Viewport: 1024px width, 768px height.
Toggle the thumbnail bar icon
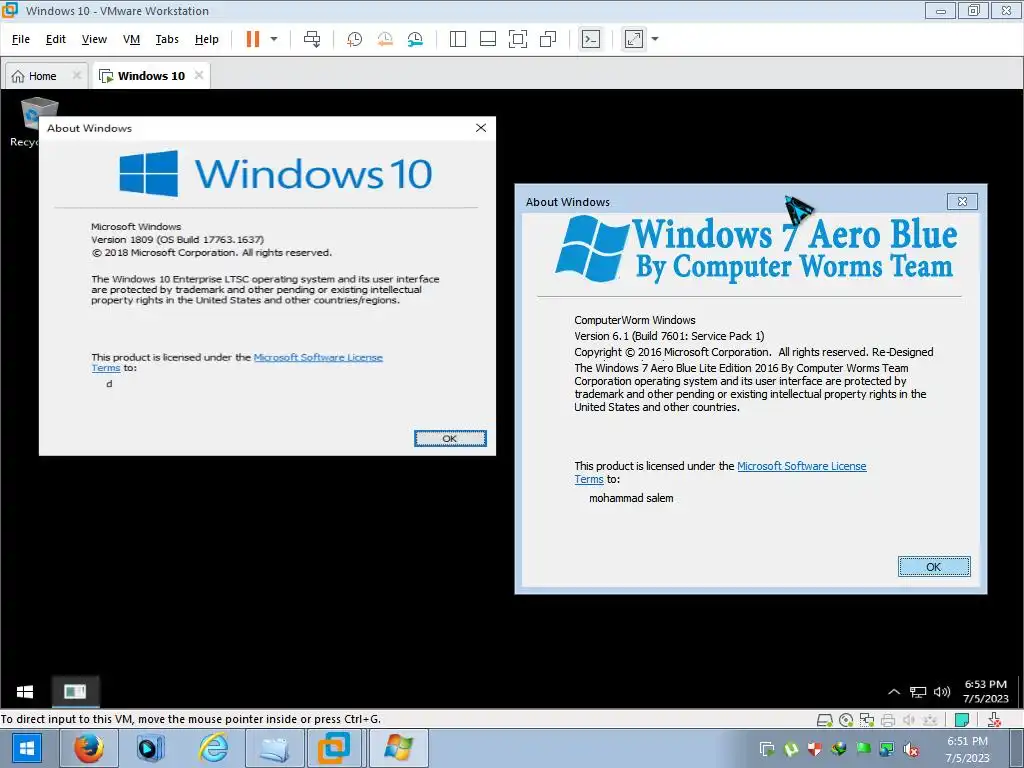[x=488, y=39]
